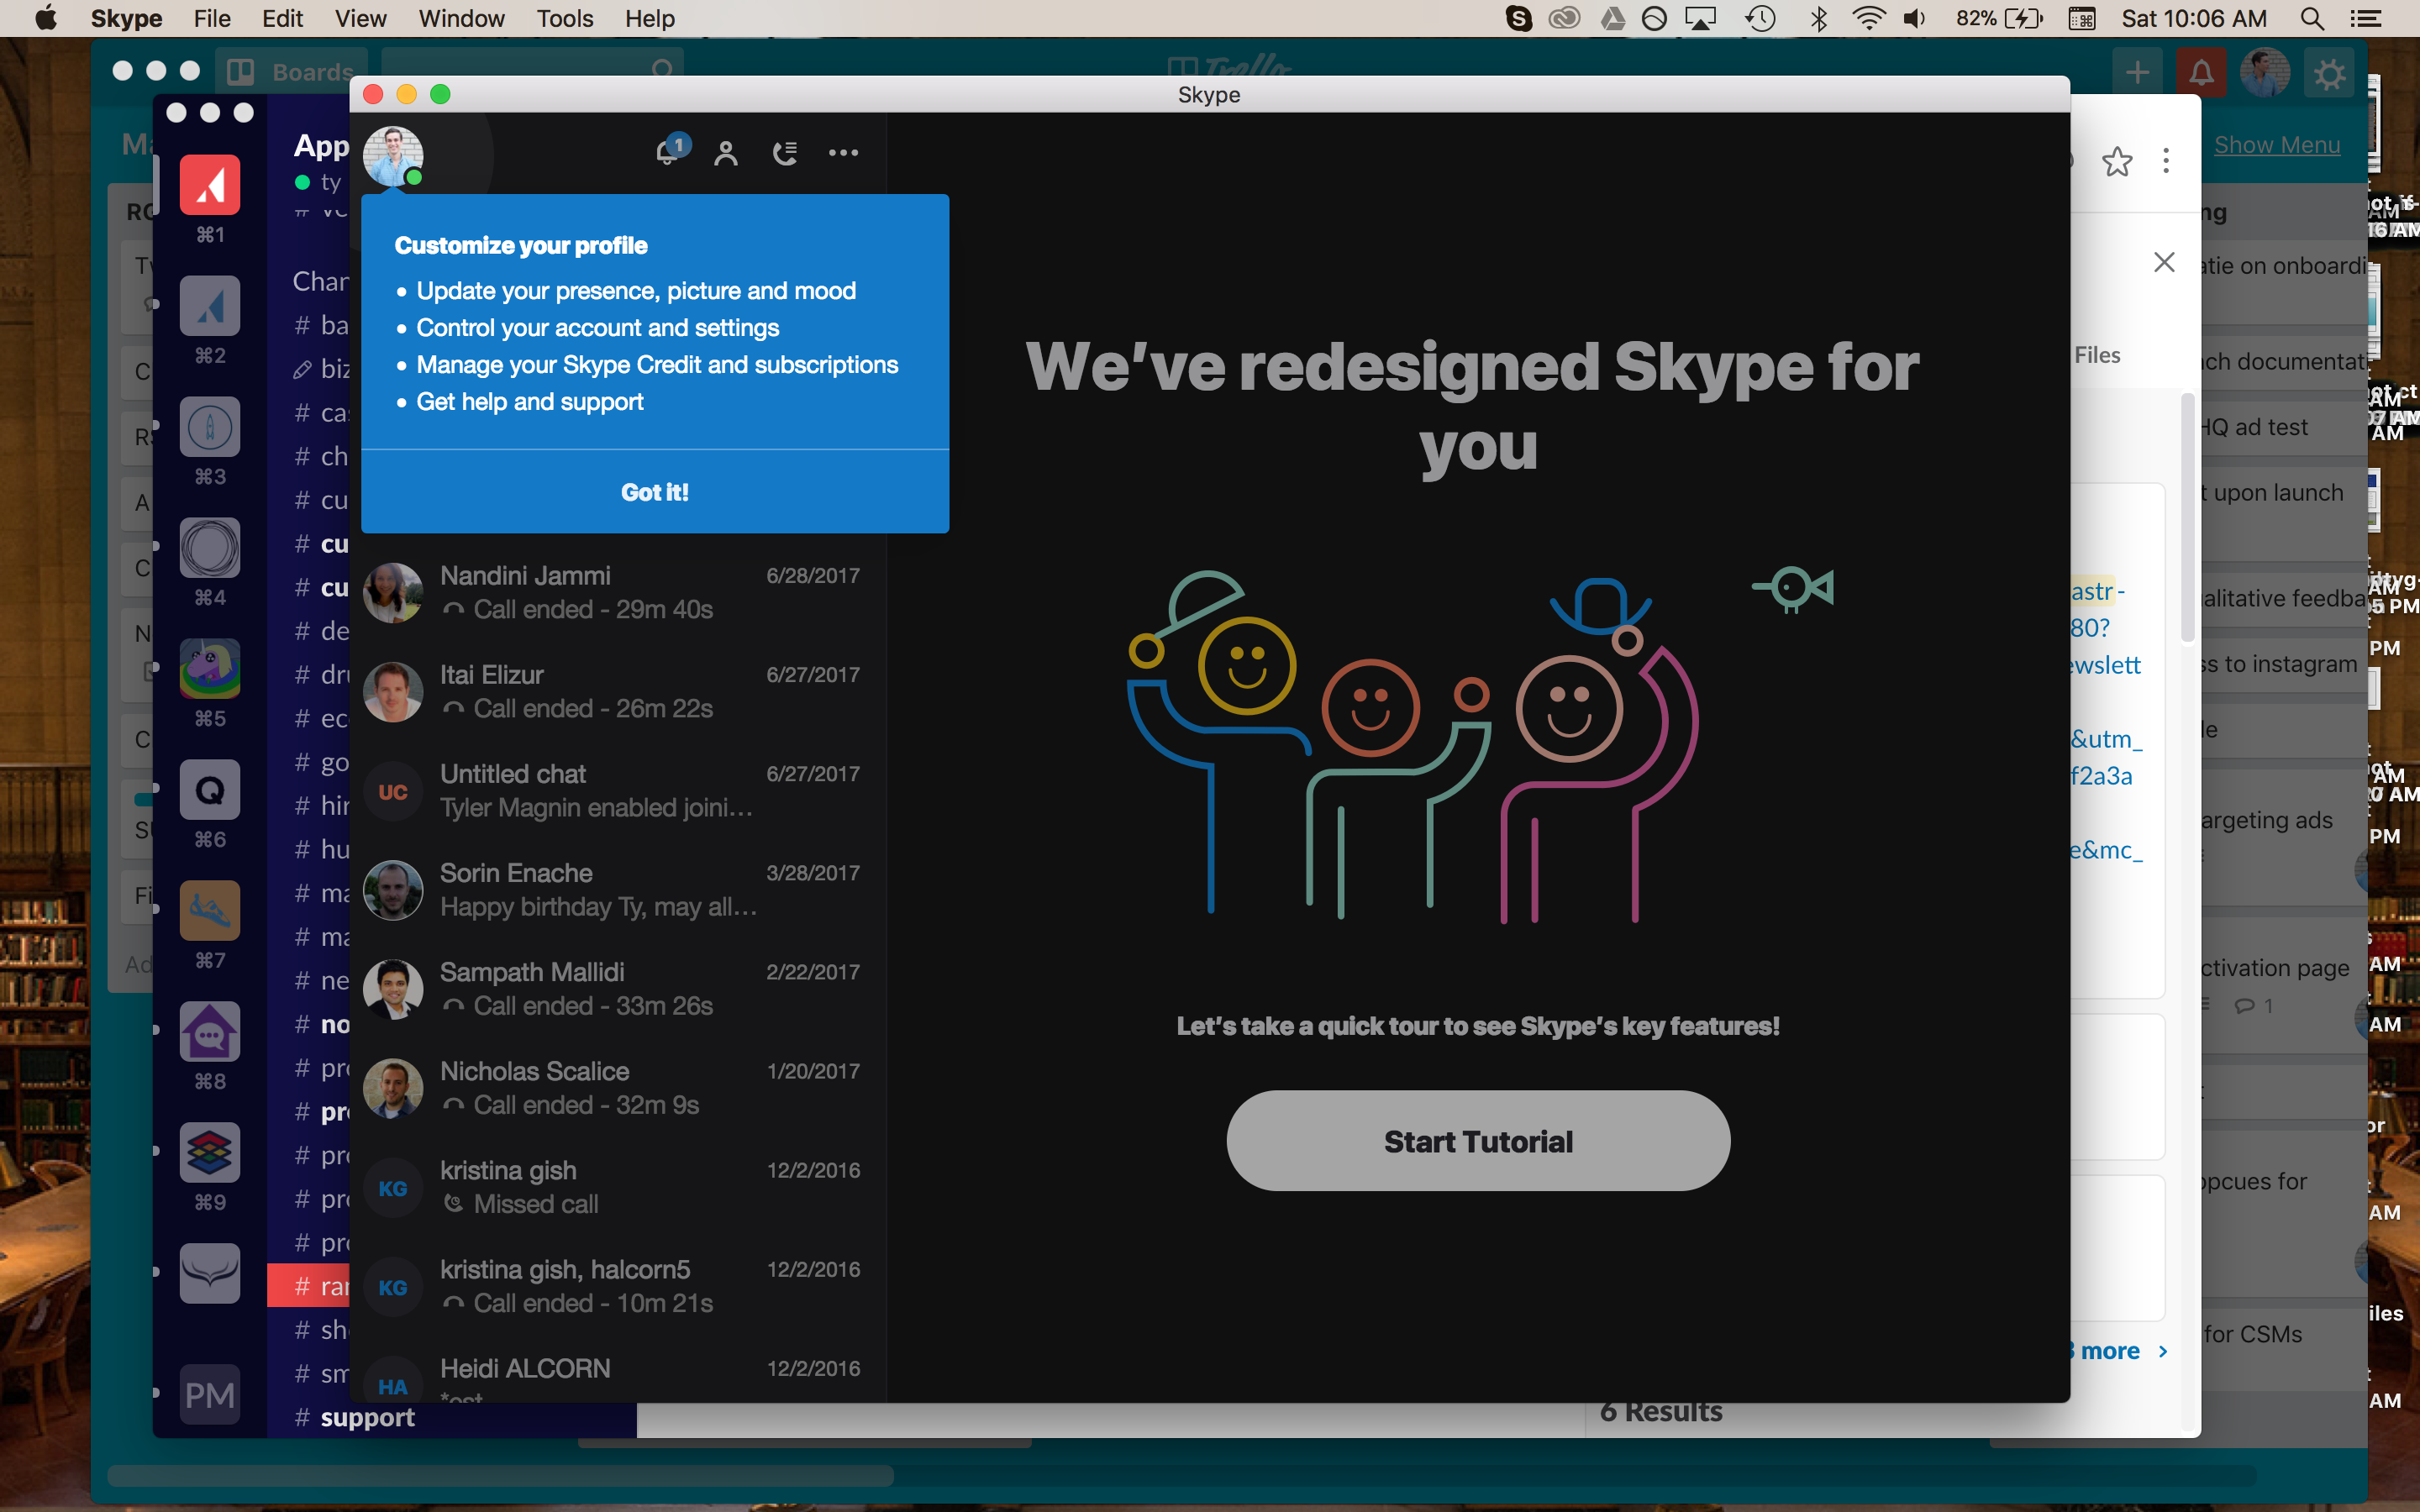Click the Skype profile avatar picture

coord(393,155)
